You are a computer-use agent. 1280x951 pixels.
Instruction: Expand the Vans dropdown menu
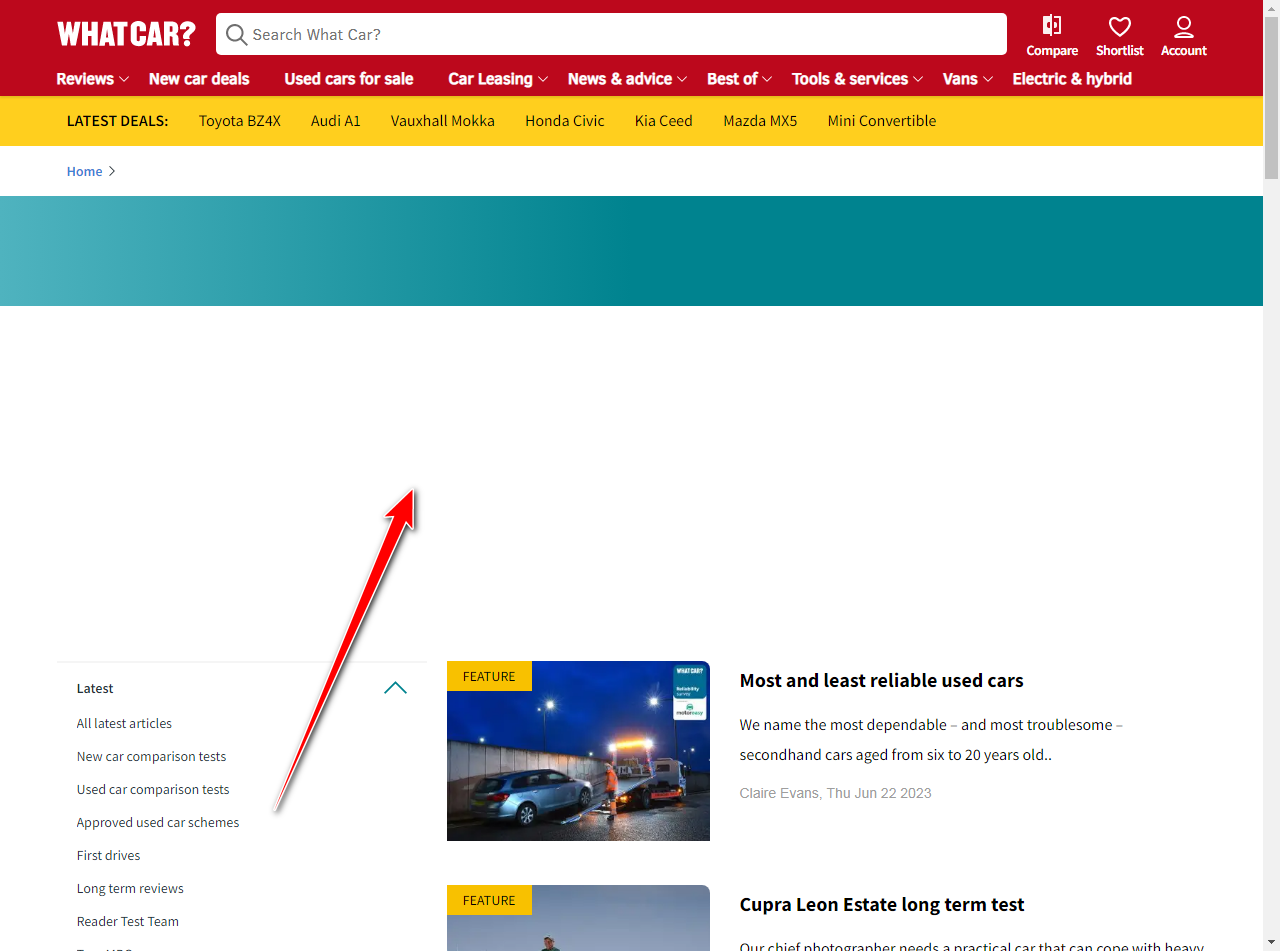click(x=960, y=79)
